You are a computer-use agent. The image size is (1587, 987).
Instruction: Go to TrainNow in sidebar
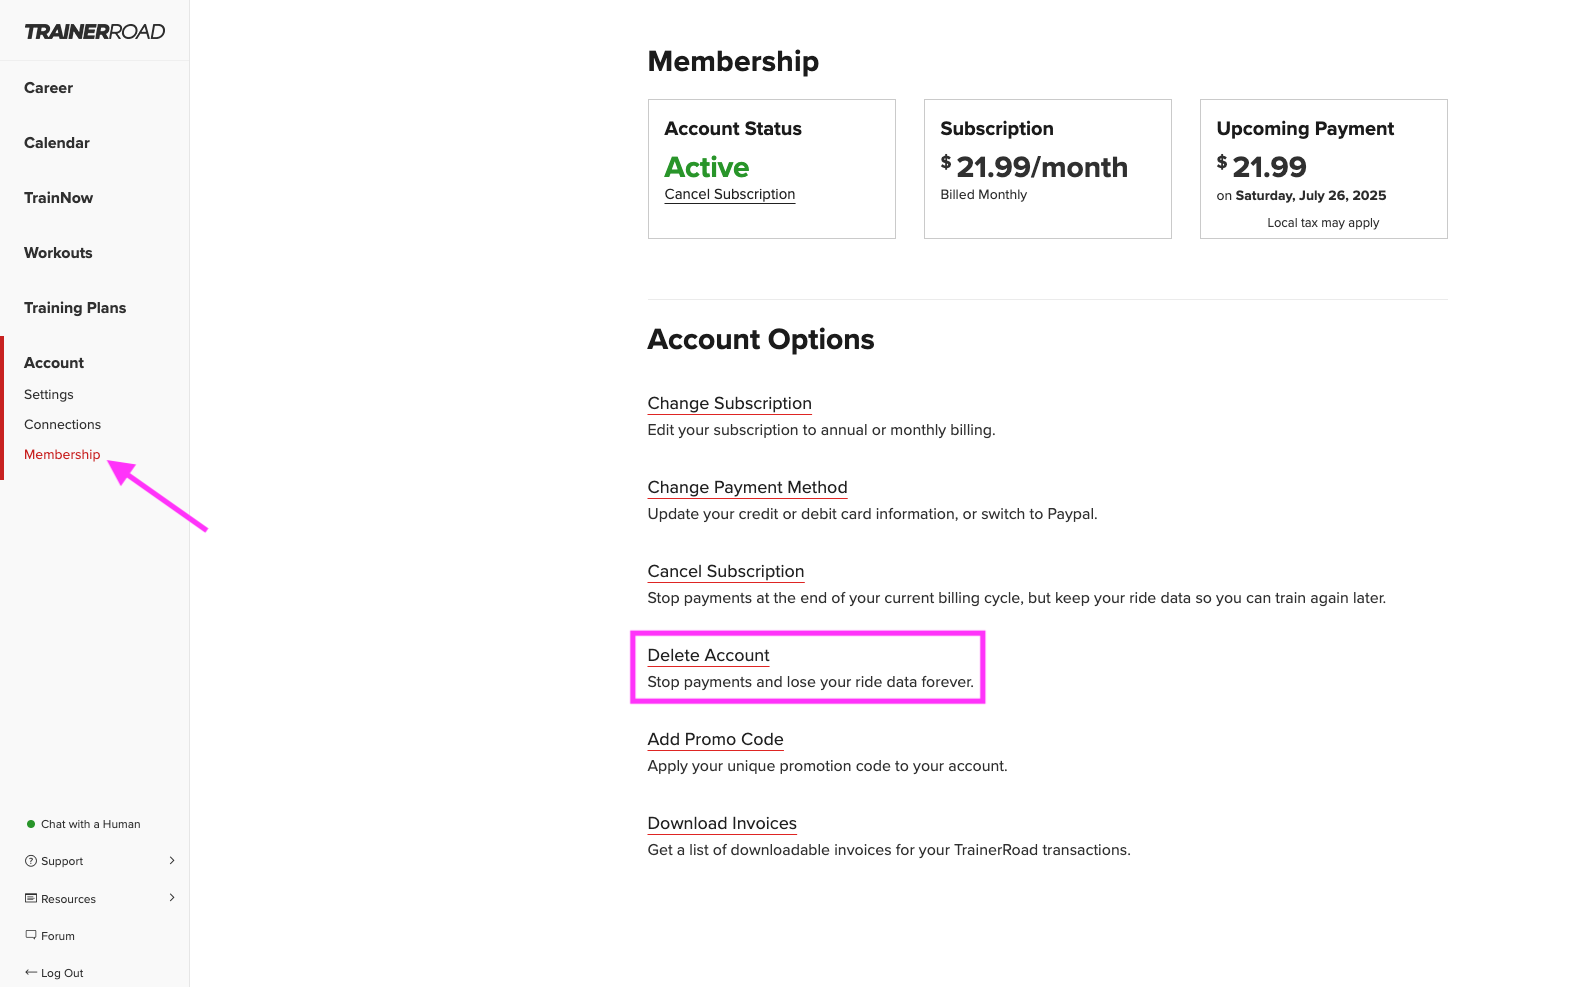pyautogui.click(x=58, y=198)
